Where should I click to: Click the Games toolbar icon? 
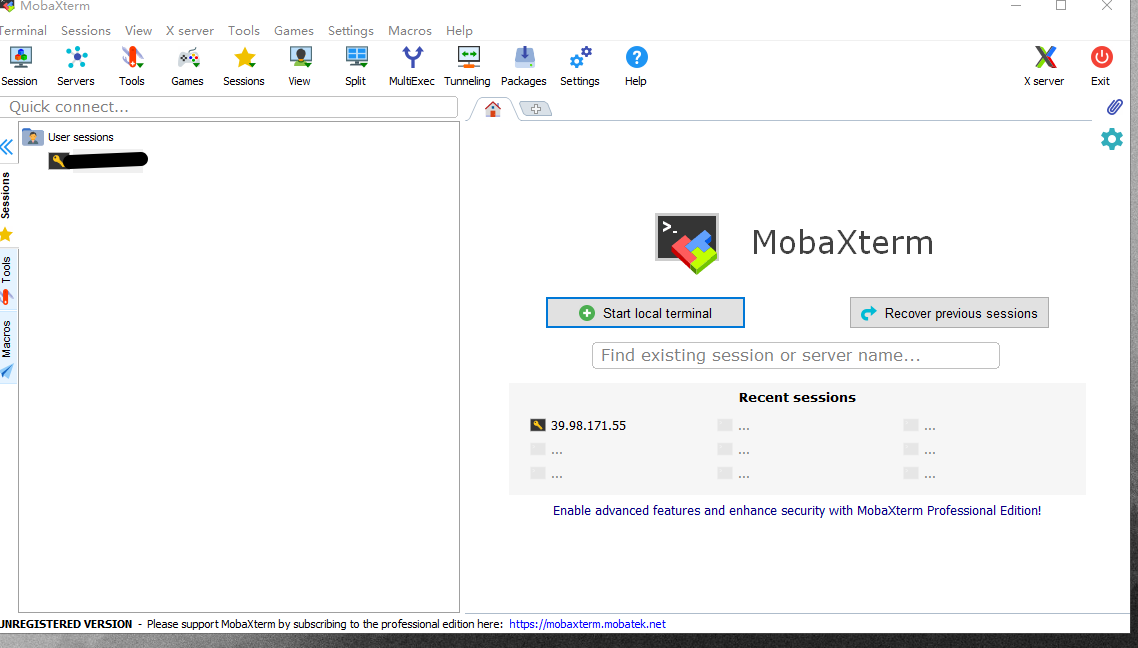pos(187,66)
